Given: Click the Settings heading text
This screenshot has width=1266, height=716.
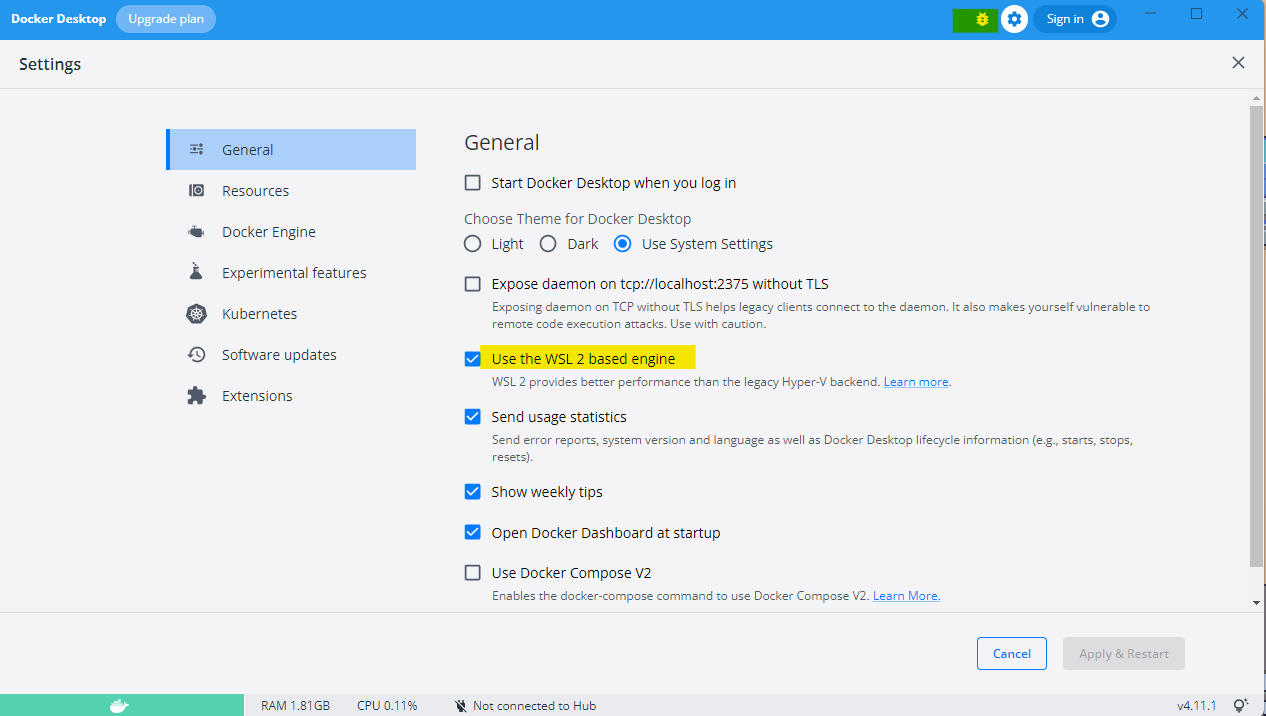Looking at the screenshot, I should 50,64.
